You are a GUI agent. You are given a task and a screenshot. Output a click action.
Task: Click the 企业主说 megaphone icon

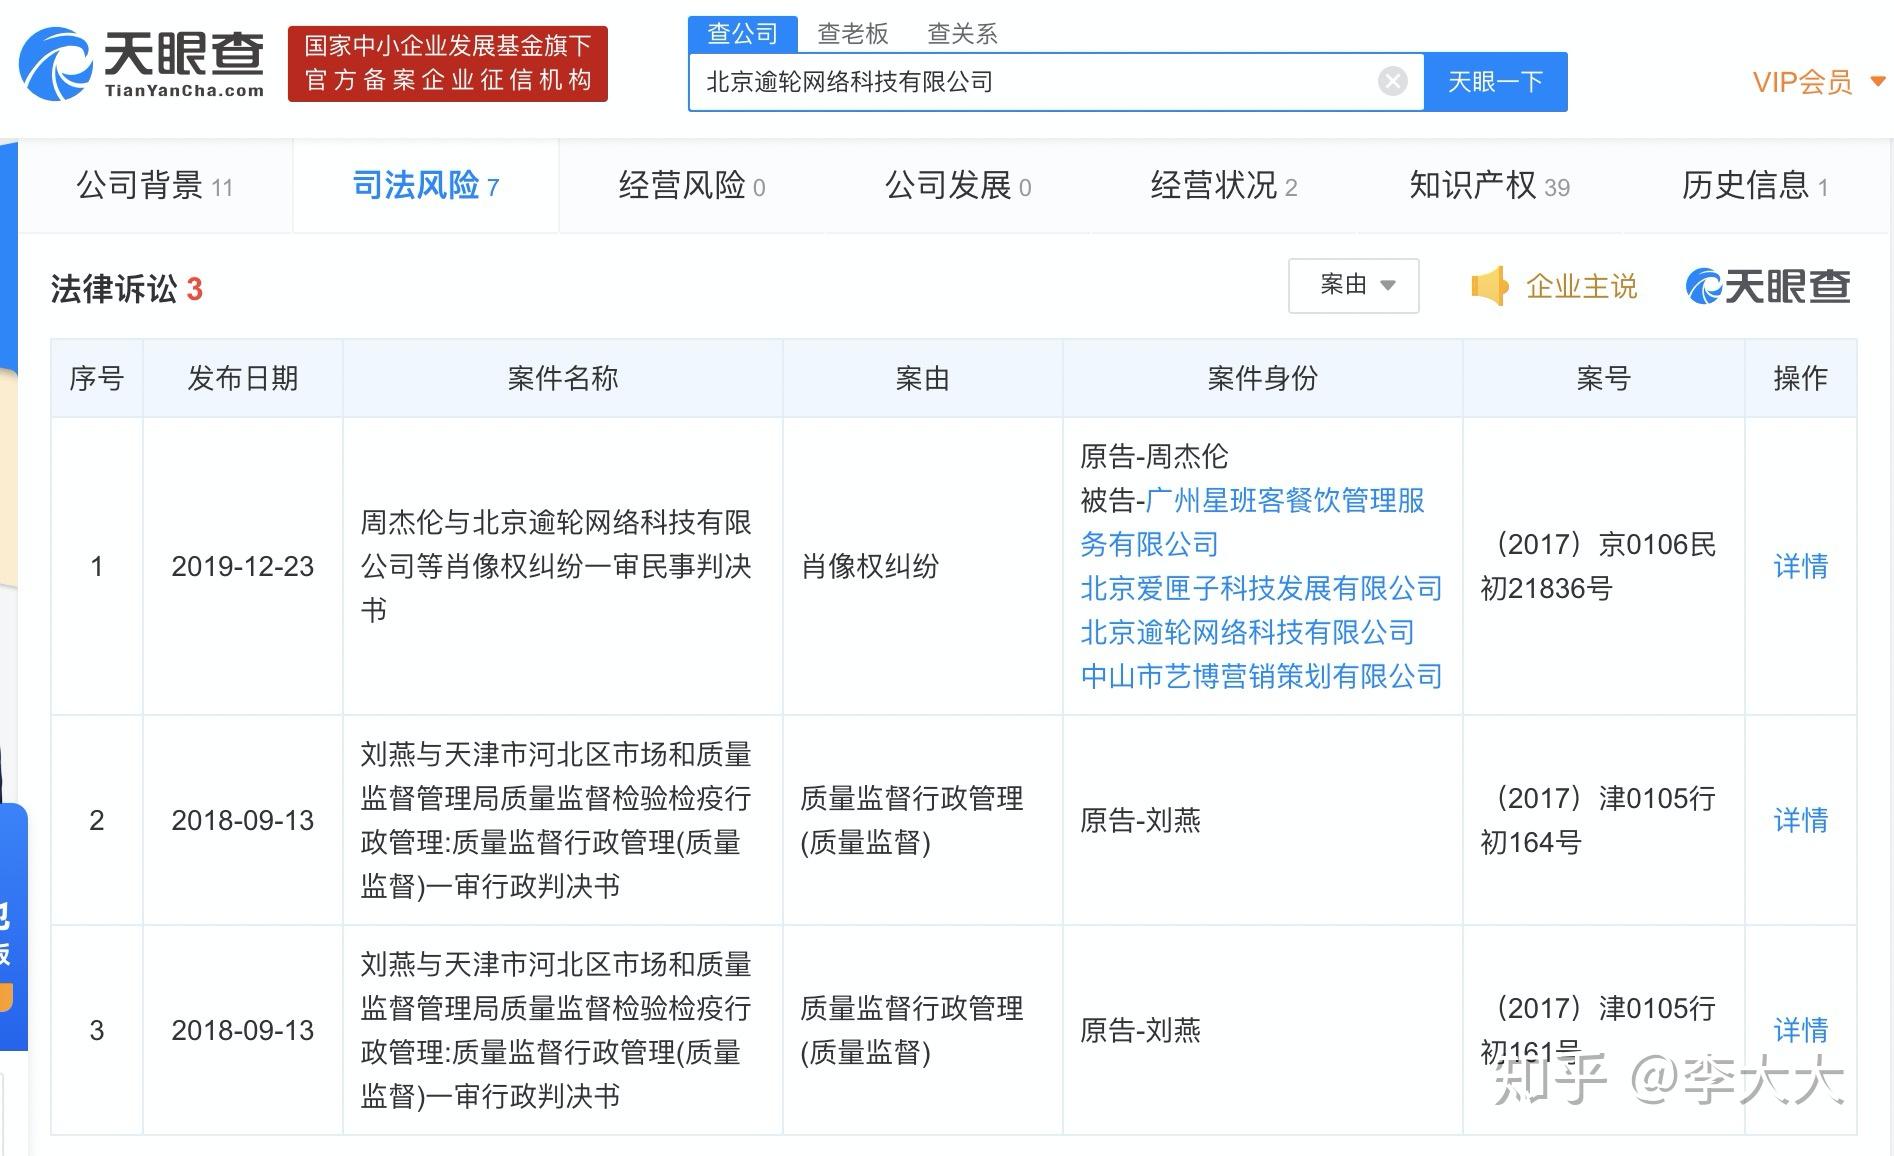click(x=1489, y=287)
